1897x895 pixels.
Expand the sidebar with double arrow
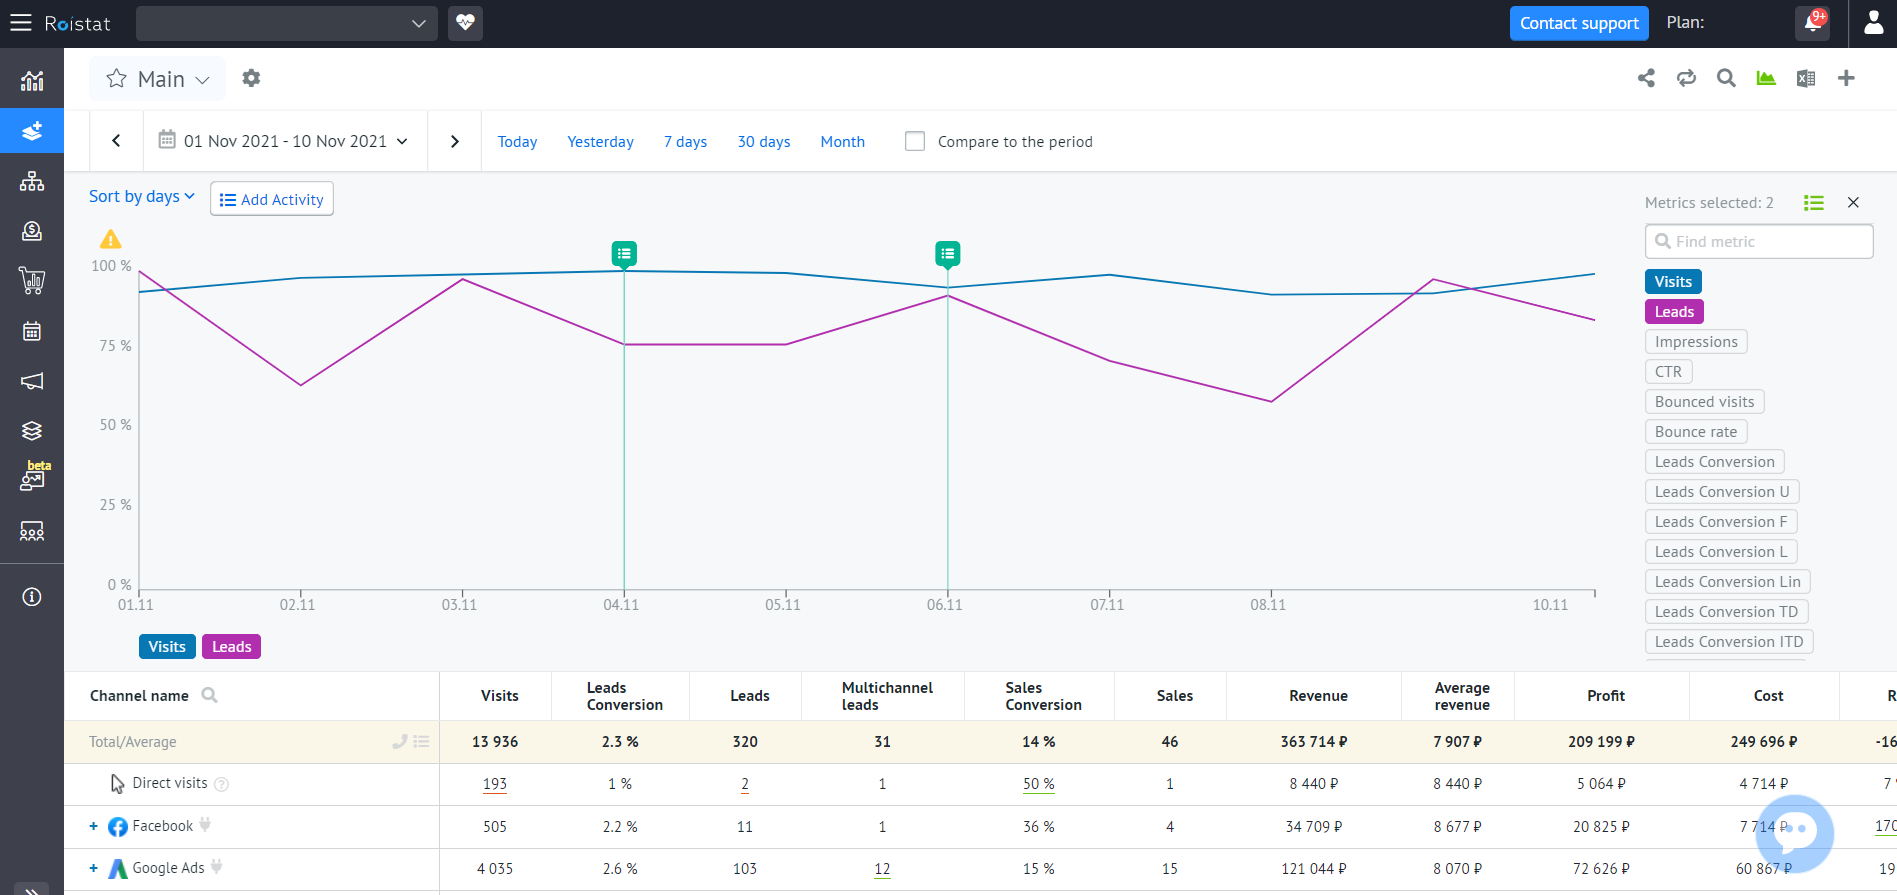click(x=32, y=889)
